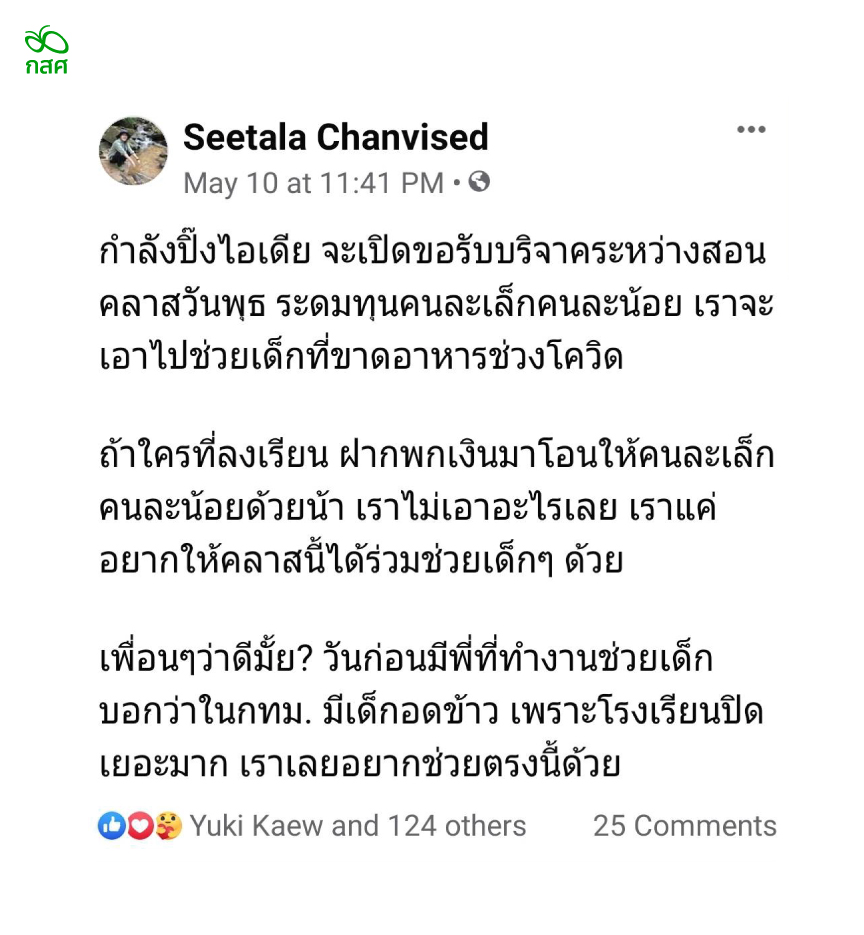864x935 pixels.
Task: Click the line อยากให้คลาสนี้ได้ร่วมช่วยเด็กๆ ด้วย
Action: point(361,560)
